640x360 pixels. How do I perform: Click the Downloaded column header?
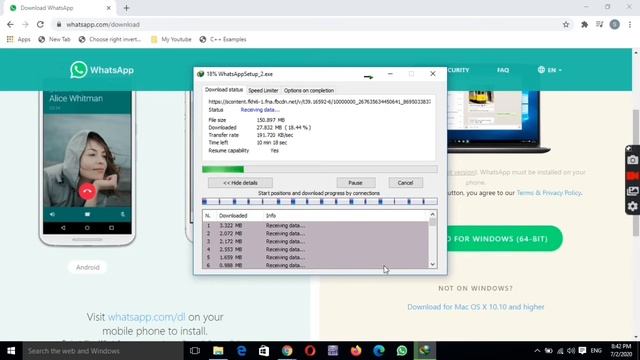[233, 216]
